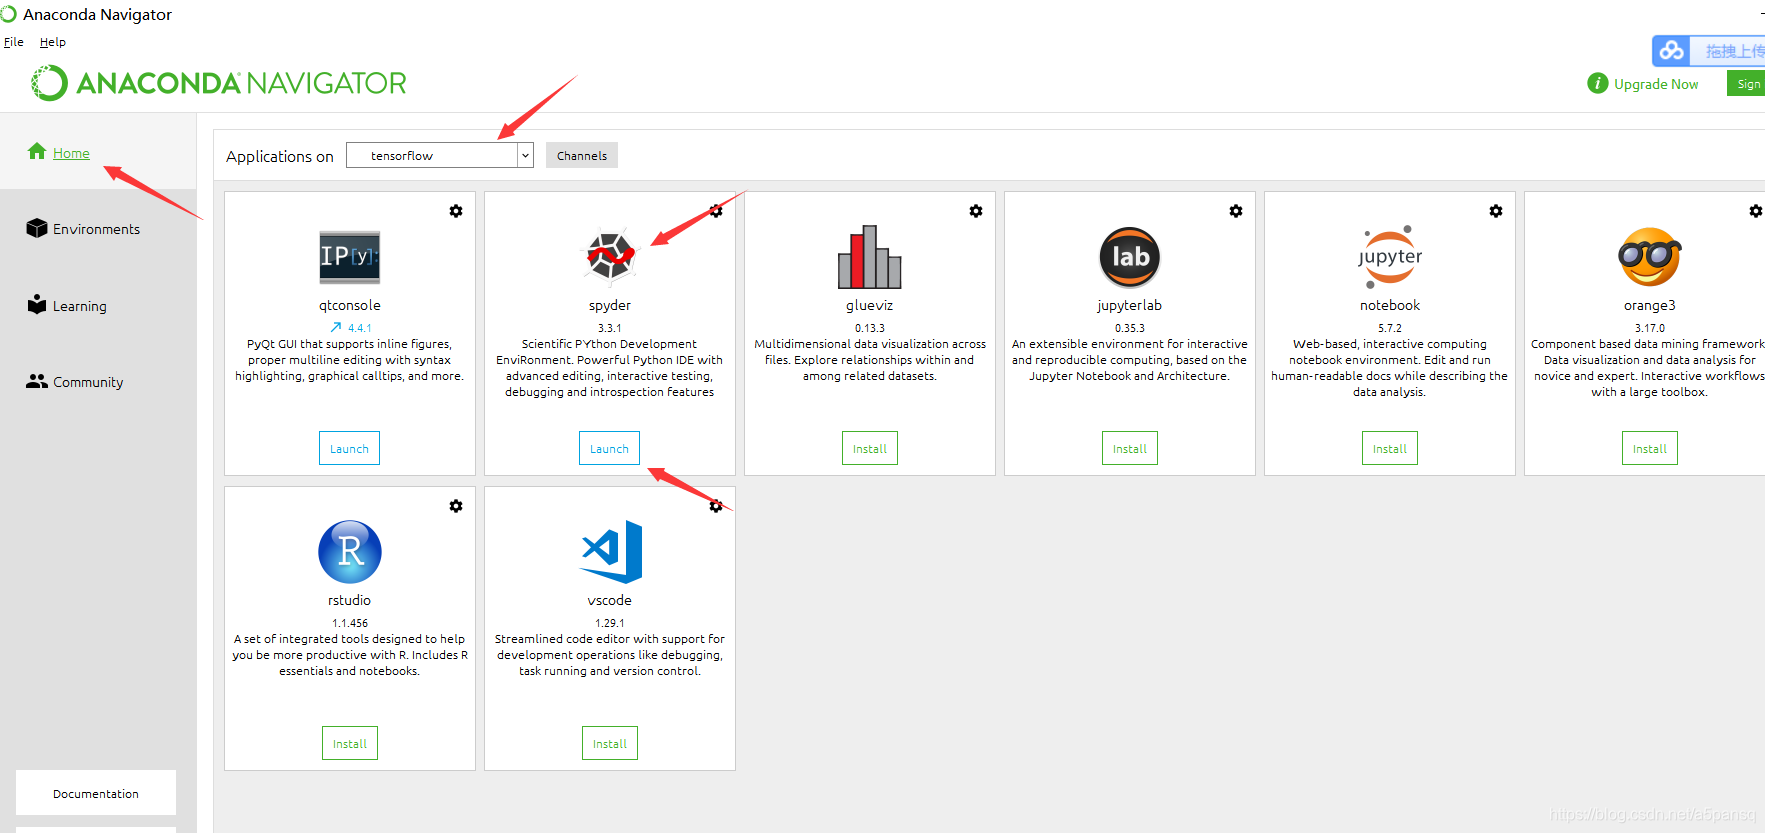Click the Home house icon
1765x833 pixels.
click(37, 151)
